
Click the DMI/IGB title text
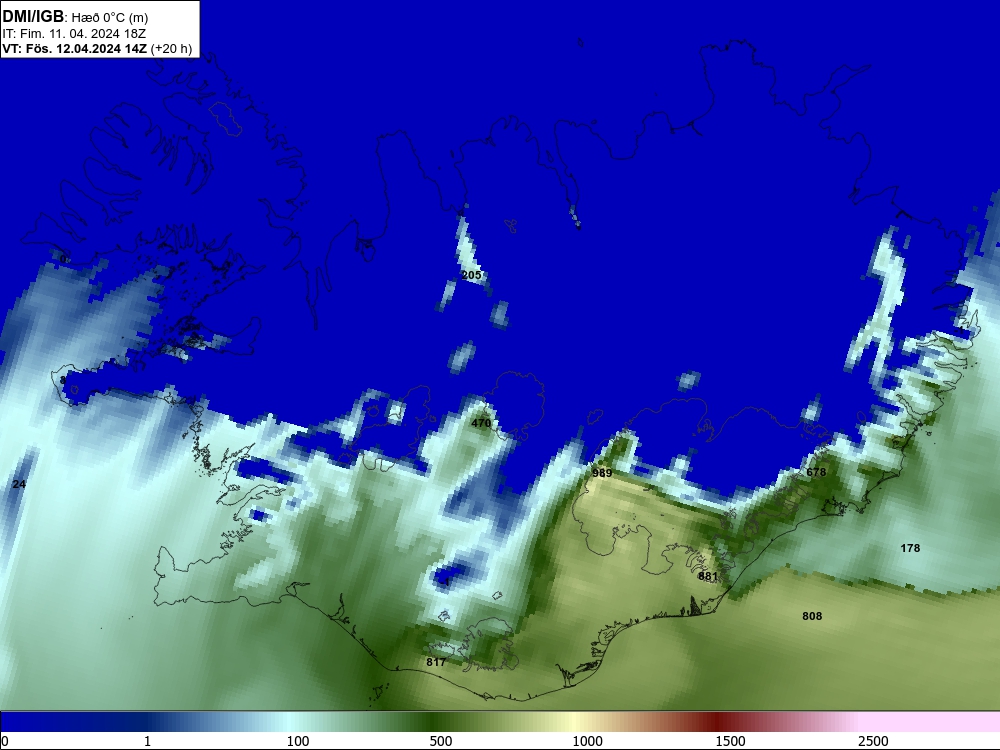[x=33, y=17]
